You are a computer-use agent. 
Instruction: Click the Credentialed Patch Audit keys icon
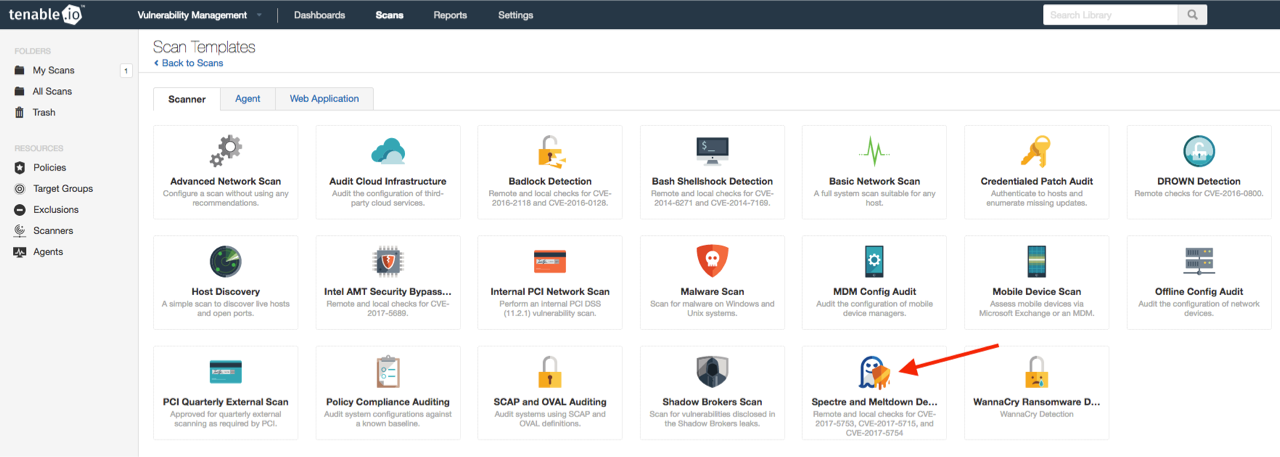1036,151
